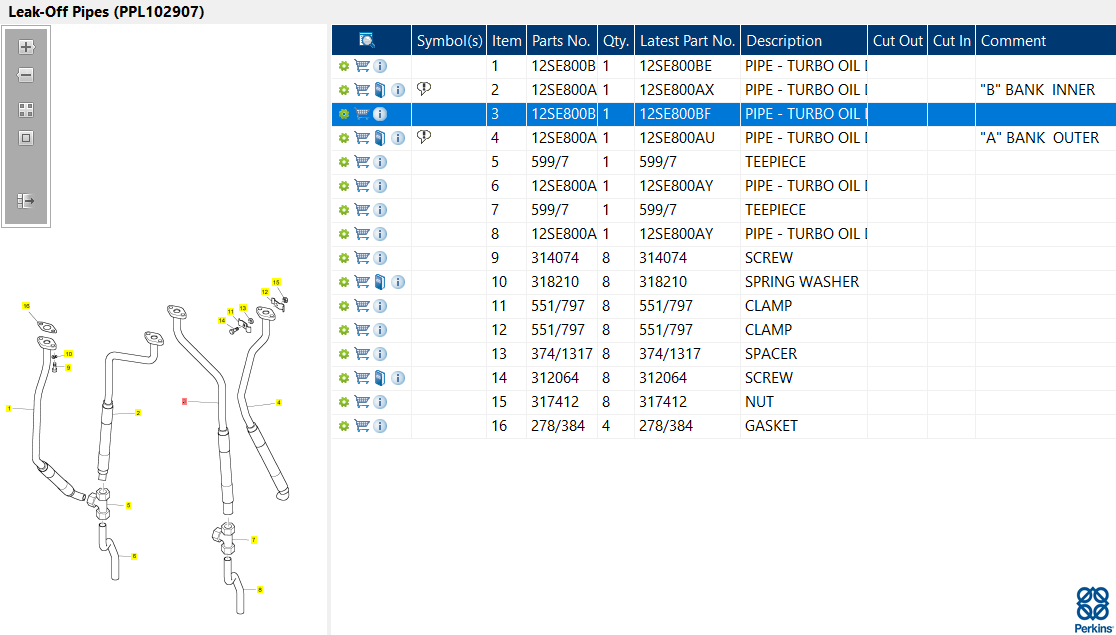The height and width of the screenshot is (635, 1116).
Task: Sort by the Symbol(s) column header
Action: 449,41
